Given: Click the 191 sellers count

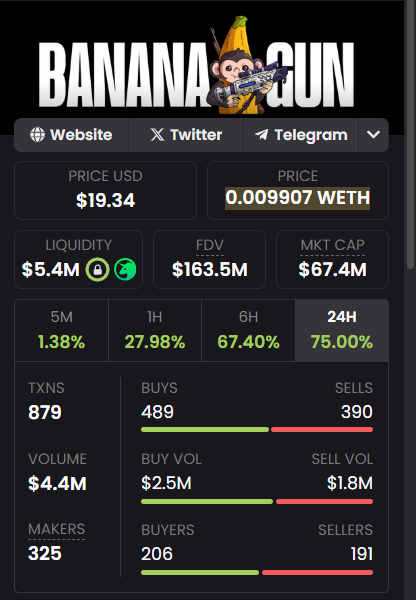Looking at the screenshot, I should (x=362, y=554).
